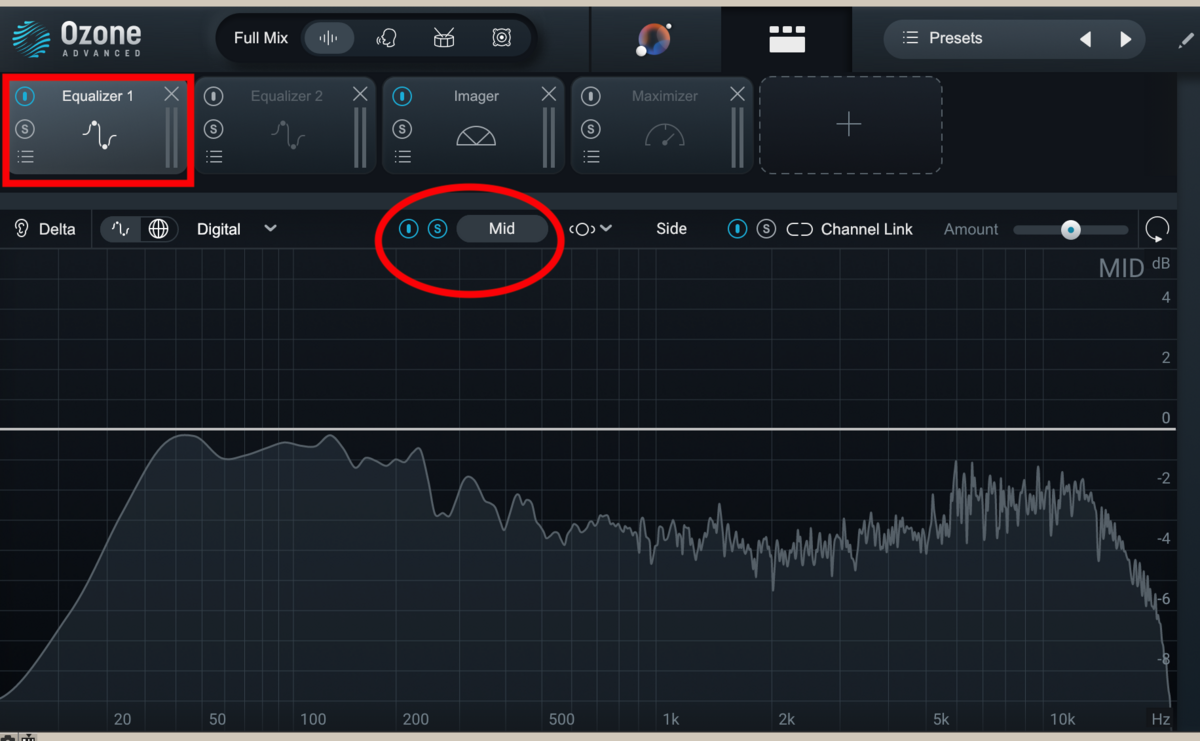The image size is (1200, 741).
Task: Open the module chain view icon
Action: coord(787,39)
